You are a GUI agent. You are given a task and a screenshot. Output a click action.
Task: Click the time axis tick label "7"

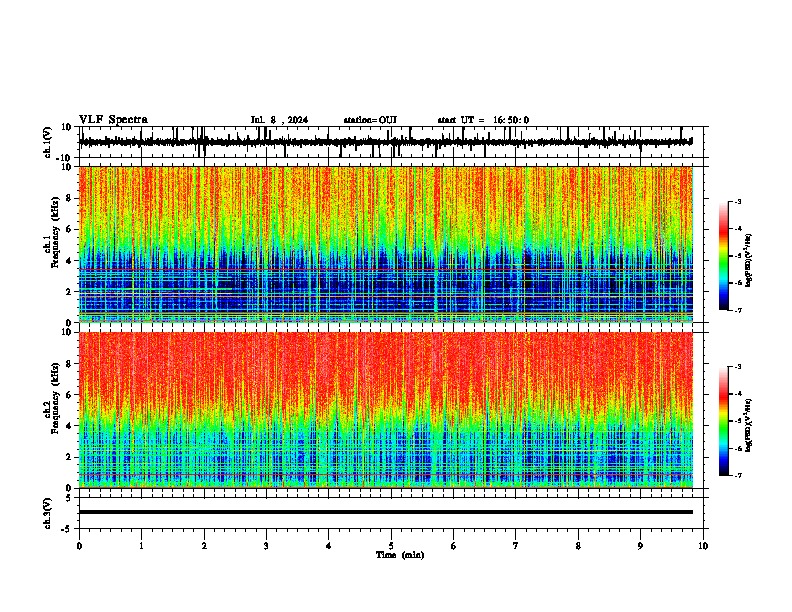[x=516, y=546]
